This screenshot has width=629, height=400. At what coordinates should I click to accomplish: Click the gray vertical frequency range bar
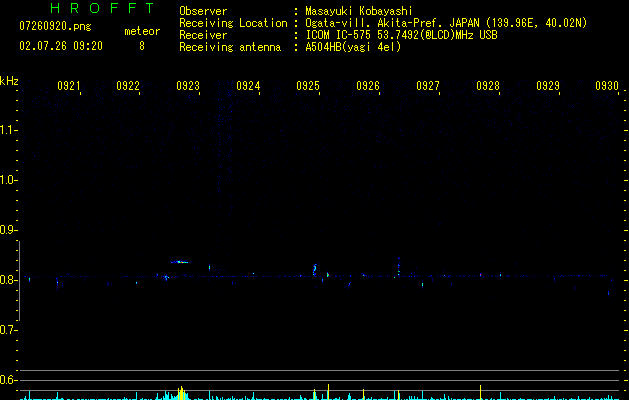19,281
